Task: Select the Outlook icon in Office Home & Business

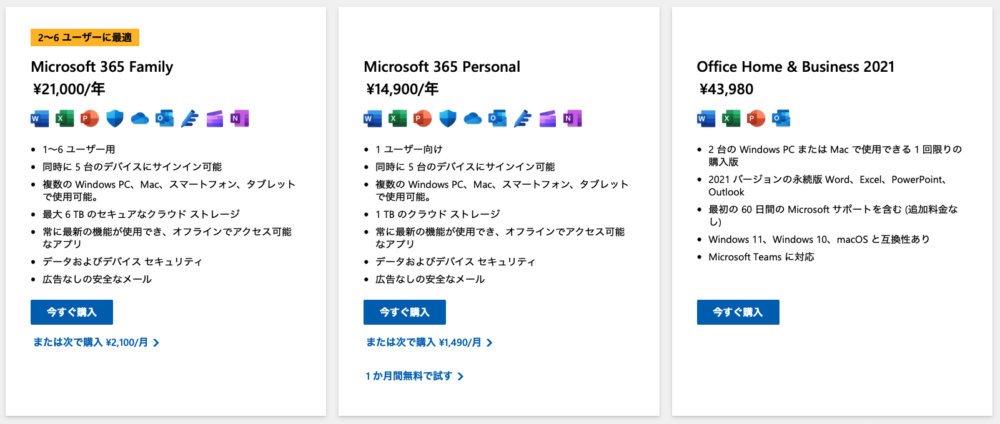Action: tap(781, 118)
